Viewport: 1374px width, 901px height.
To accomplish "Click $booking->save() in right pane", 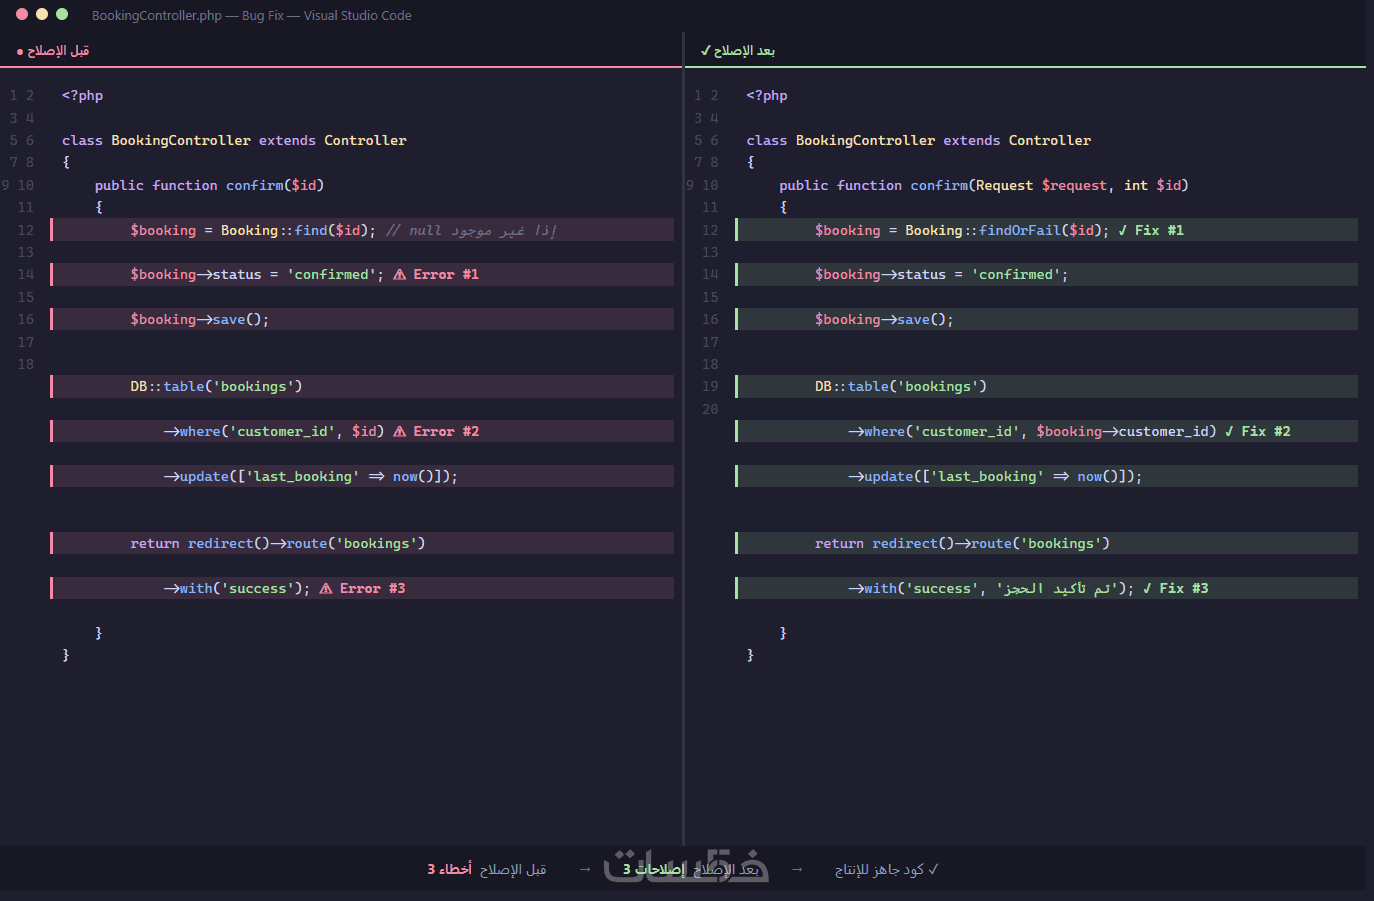I will (884, 320).
